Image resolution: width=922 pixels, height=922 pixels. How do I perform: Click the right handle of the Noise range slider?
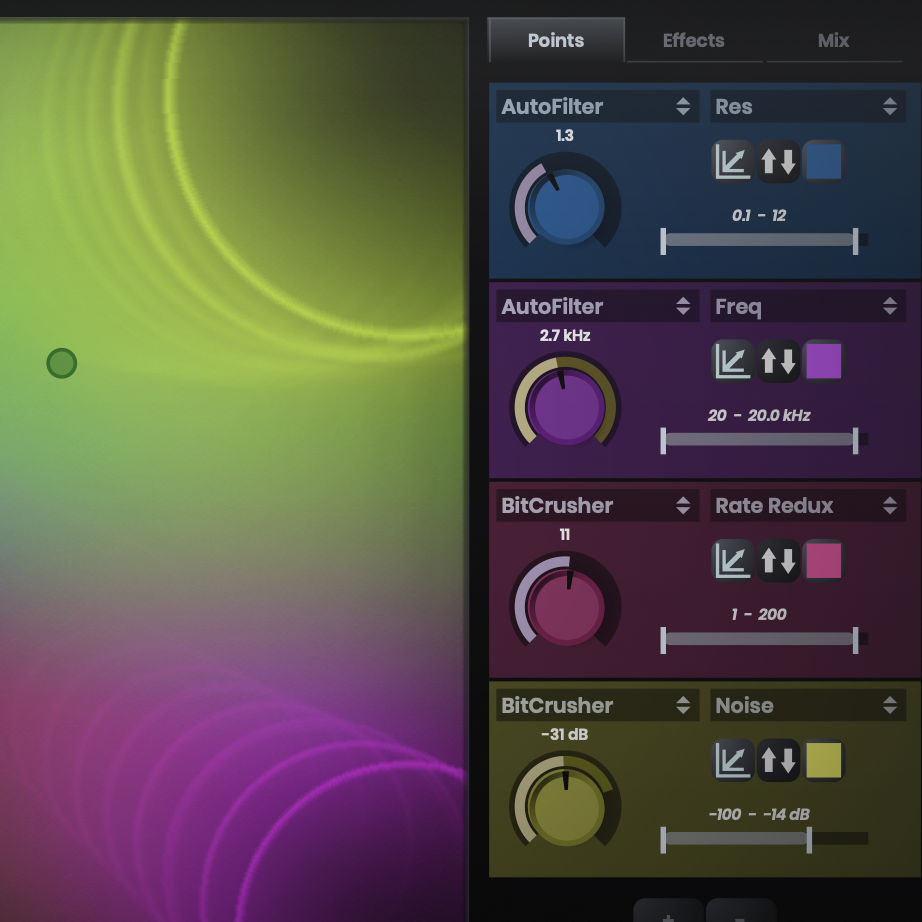[809, 840]
